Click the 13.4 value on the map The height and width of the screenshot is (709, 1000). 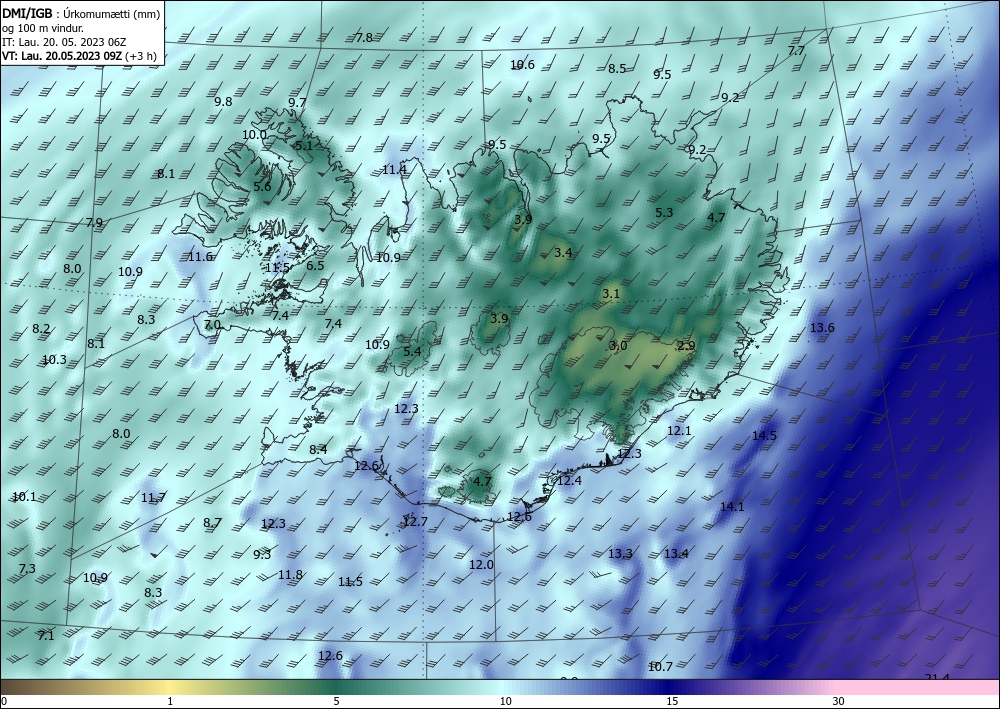(x=676, y=553)
